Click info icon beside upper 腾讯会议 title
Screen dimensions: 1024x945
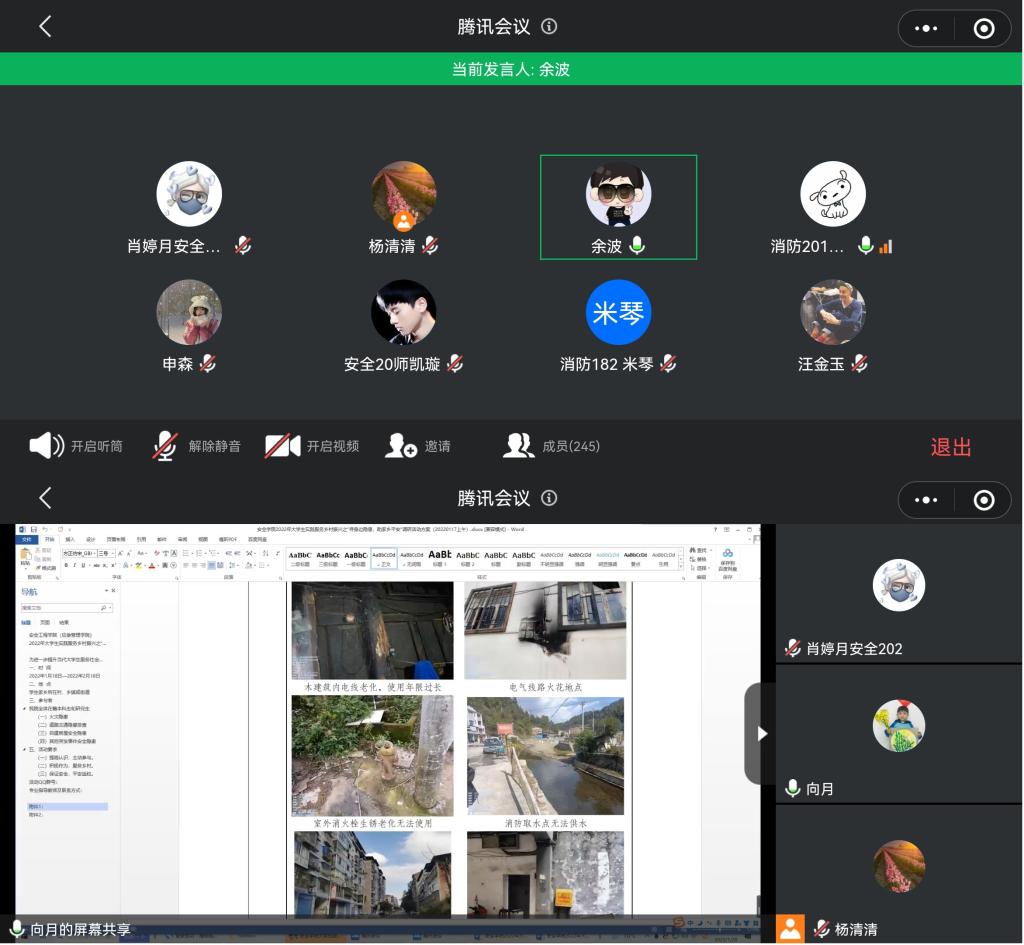[x=549, y=27]
